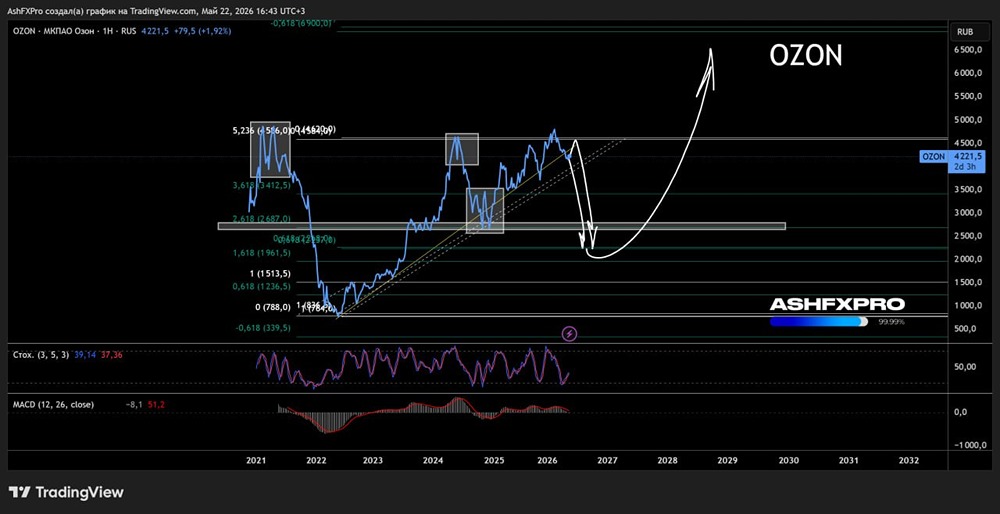Click the 2028 time axis label

[x=667, y=460]
